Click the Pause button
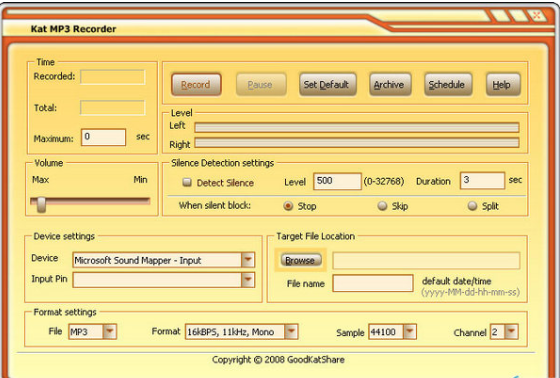560x378 pixels. point(261,85)
